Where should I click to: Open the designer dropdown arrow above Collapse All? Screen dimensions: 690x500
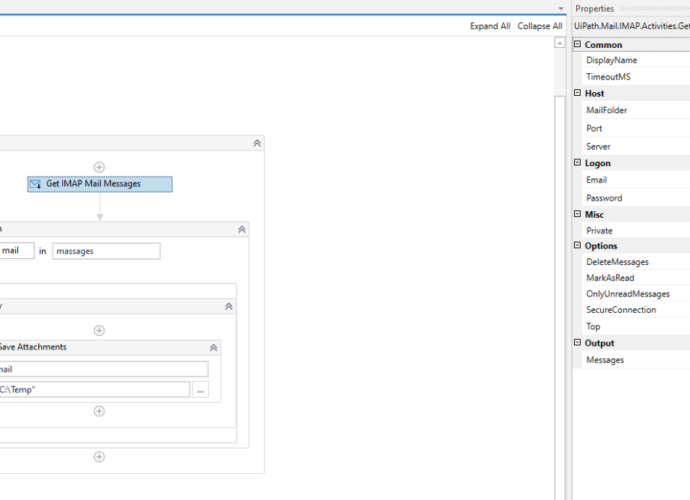560,9
